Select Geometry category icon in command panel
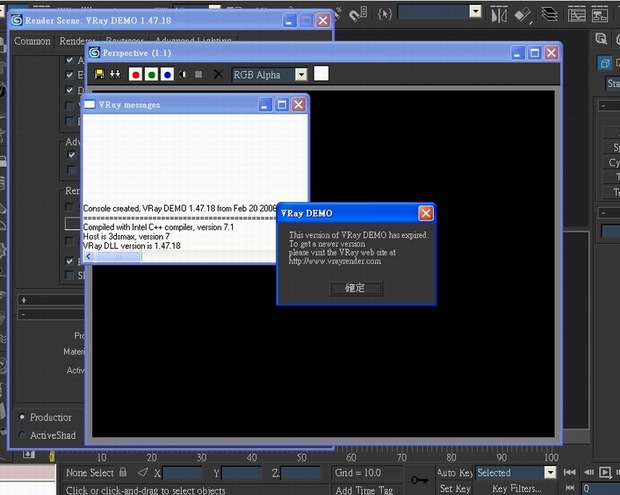 click(x=605, y=63)
